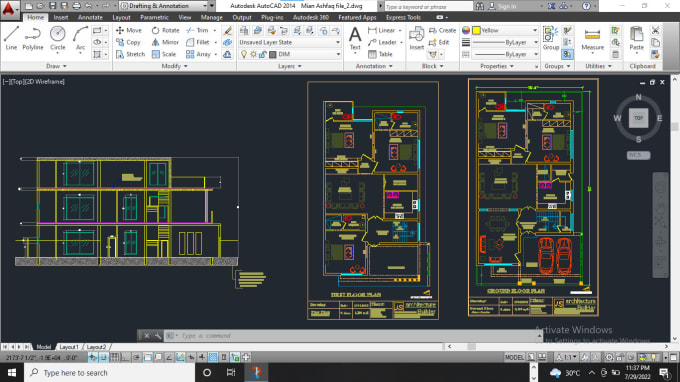Screen dimensions: 680x382
Task: Open the Express Tools ribbon tab
Action: 403,17
